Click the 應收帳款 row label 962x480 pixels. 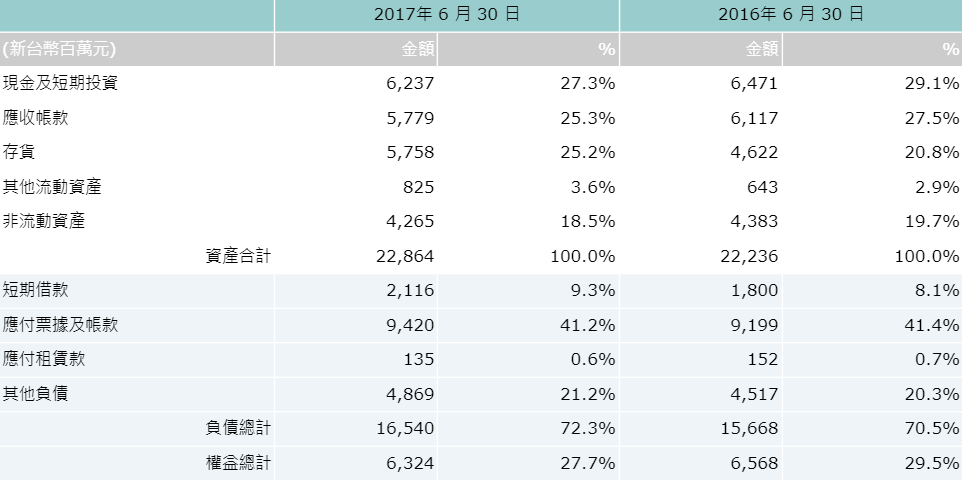pos(37,118)
